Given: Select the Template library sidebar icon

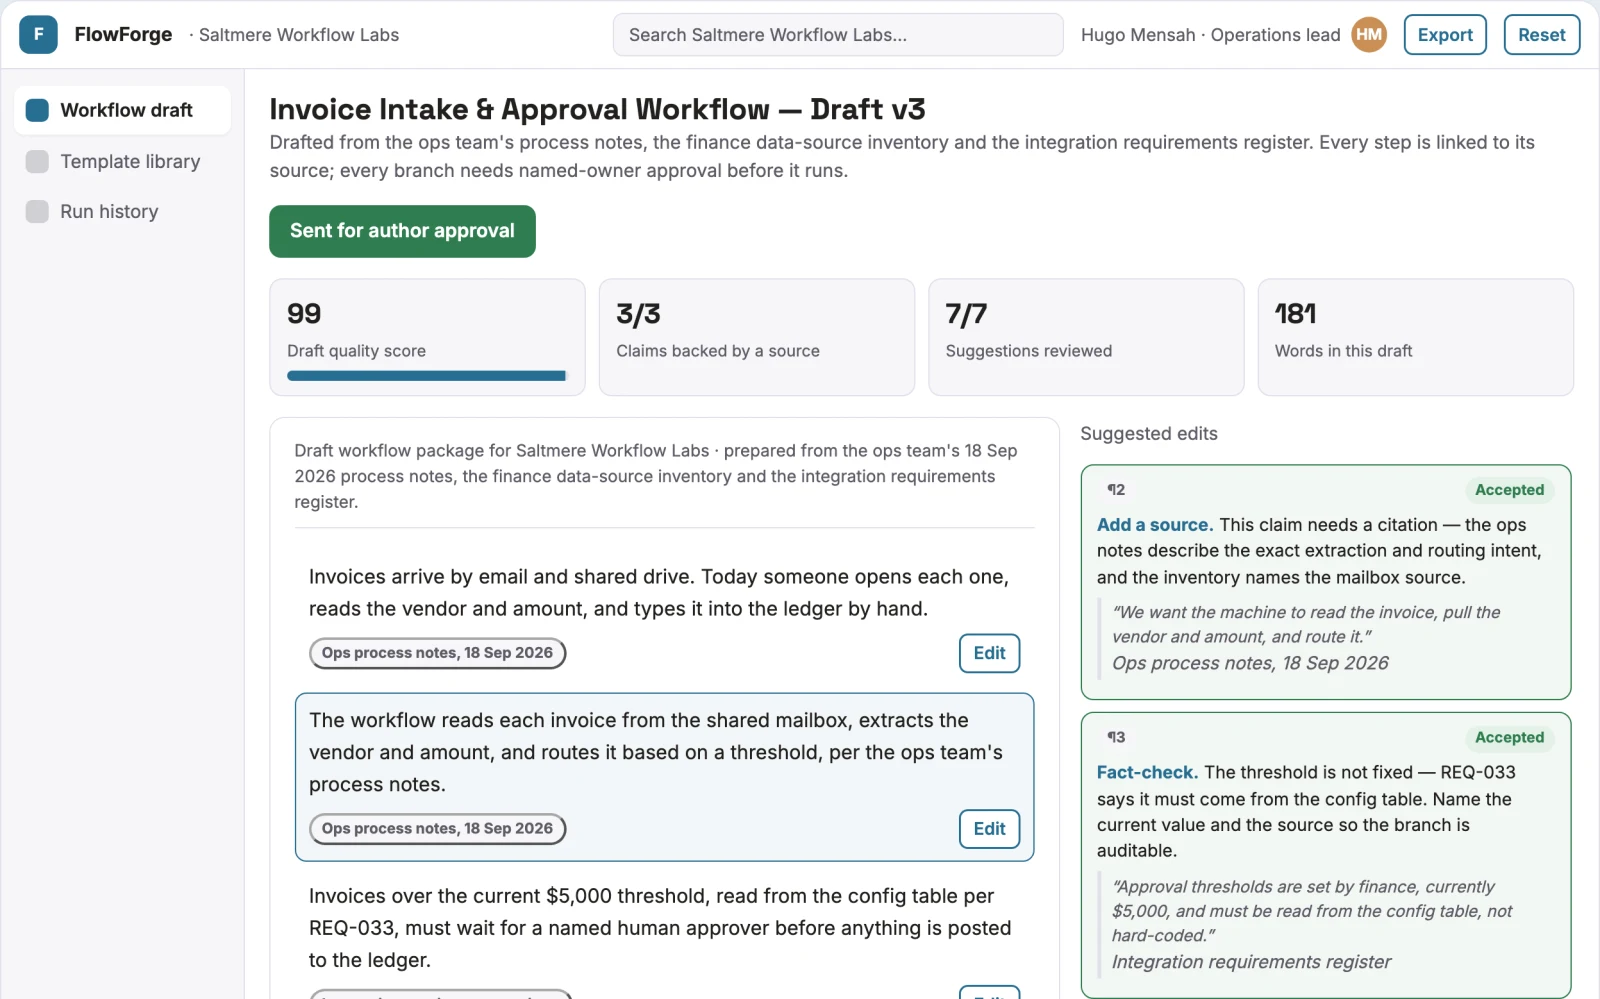Looking at the screenshot, I should 37,162.
